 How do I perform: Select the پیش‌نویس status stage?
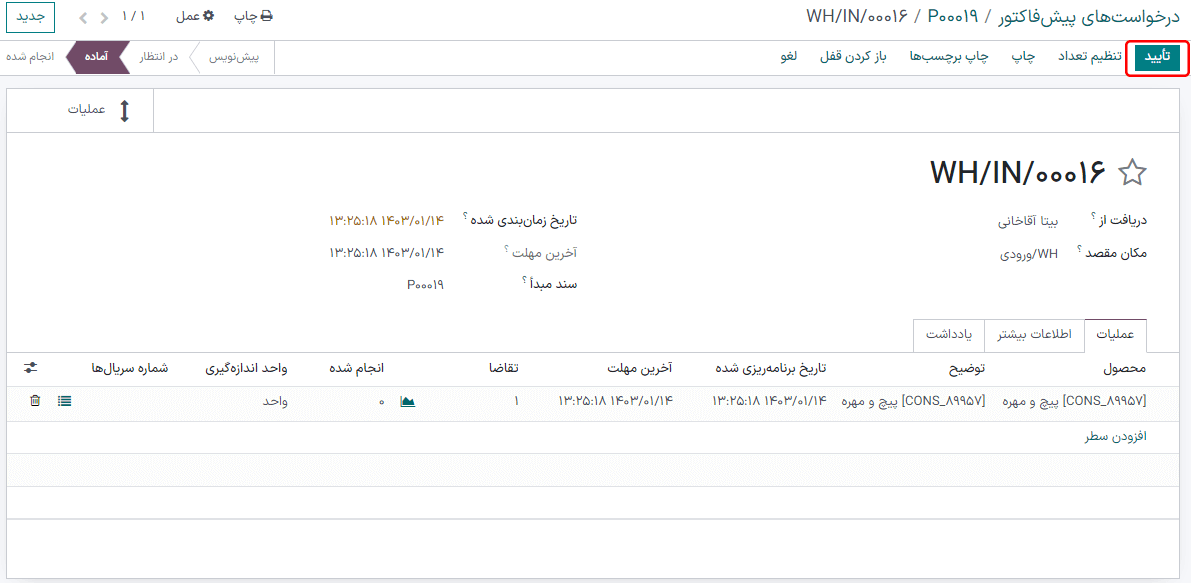tap(234, 58)
